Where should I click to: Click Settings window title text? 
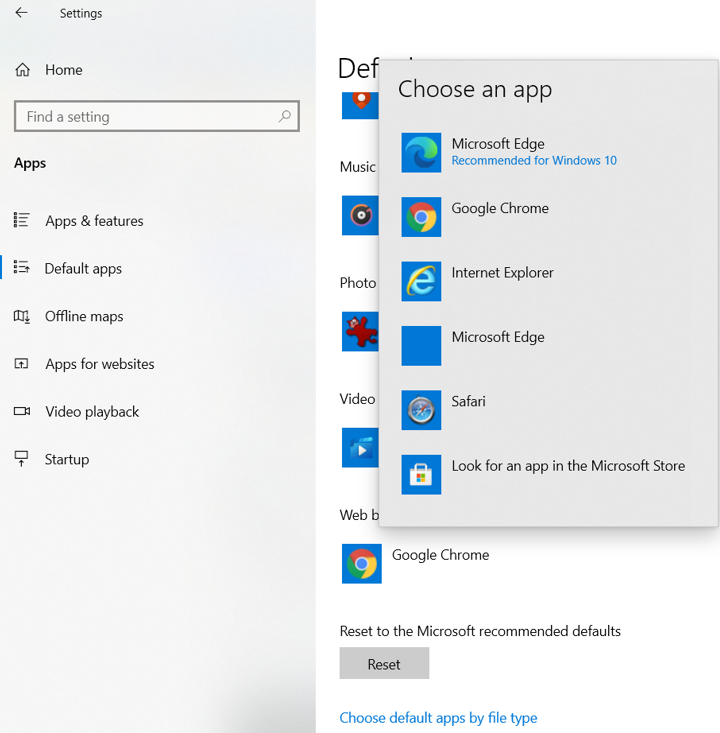tap(81, 14)
